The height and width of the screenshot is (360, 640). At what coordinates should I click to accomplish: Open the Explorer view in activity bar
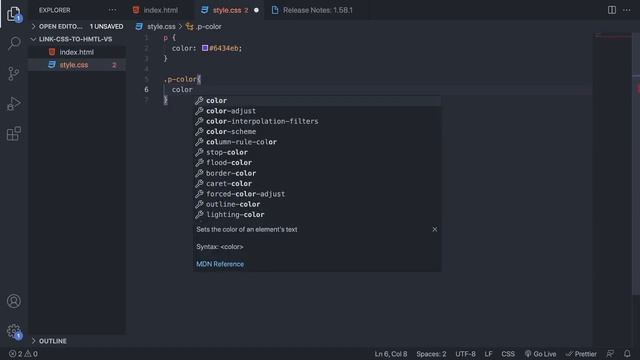click(14, 14)
